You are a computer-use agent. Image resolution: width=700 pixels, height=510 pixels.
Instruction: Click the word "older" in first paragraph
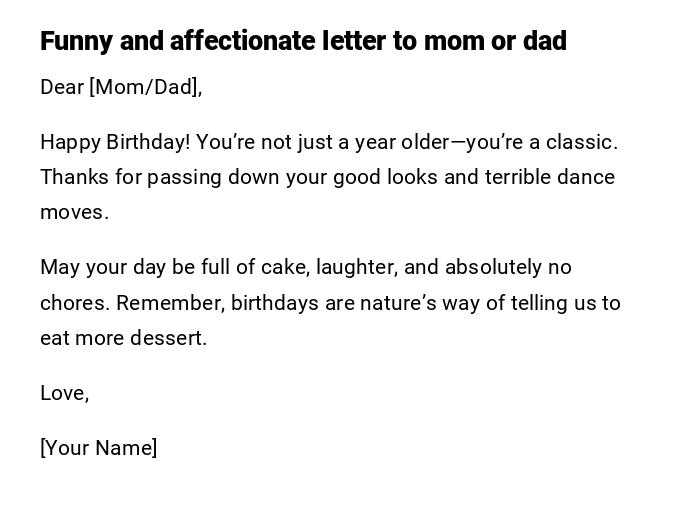pyautogui.click(x=426, y=142)
